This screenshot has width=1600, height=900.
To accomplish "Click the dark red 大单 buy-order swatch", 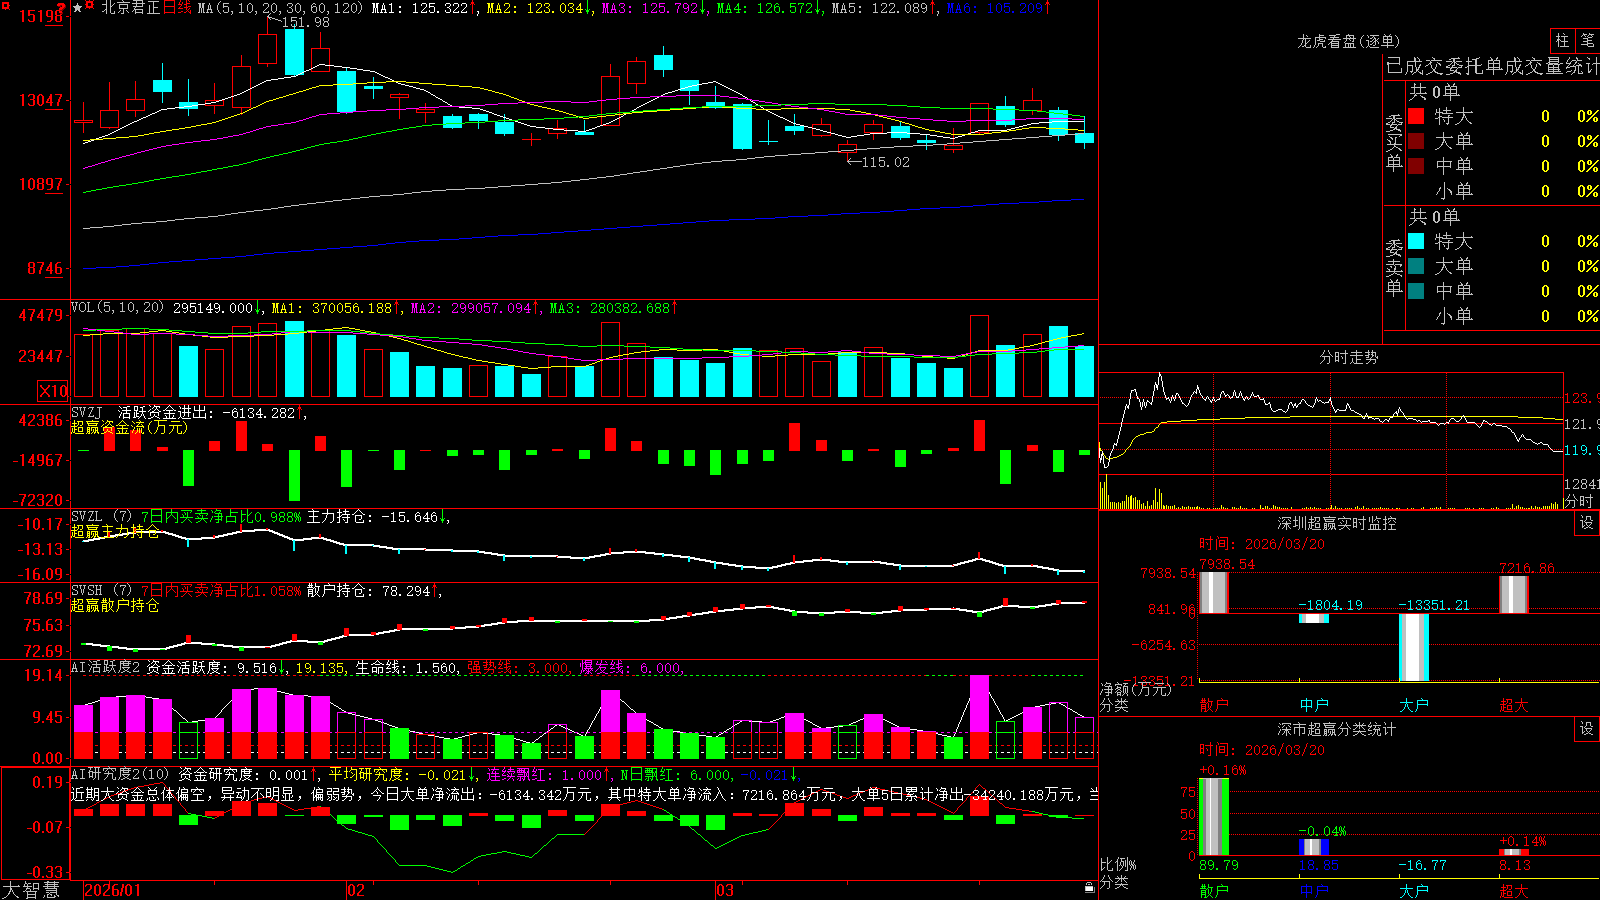I will tap(1416, 141).
